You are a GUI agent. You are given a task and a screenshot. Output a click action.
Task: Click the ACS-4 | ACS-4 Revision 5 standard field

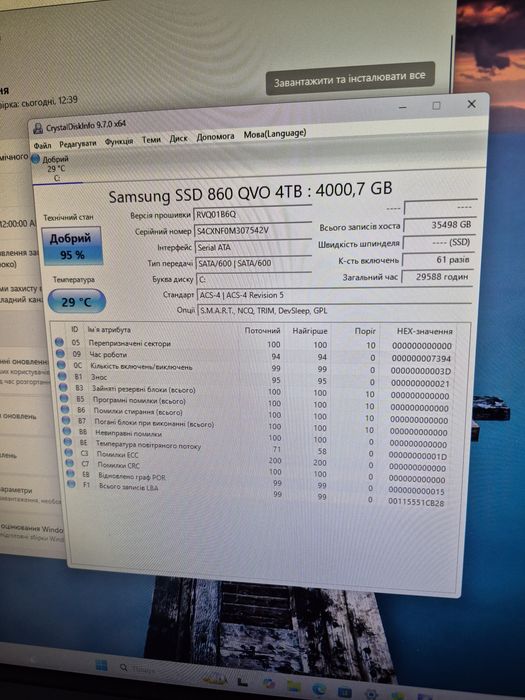click(334, 295)
